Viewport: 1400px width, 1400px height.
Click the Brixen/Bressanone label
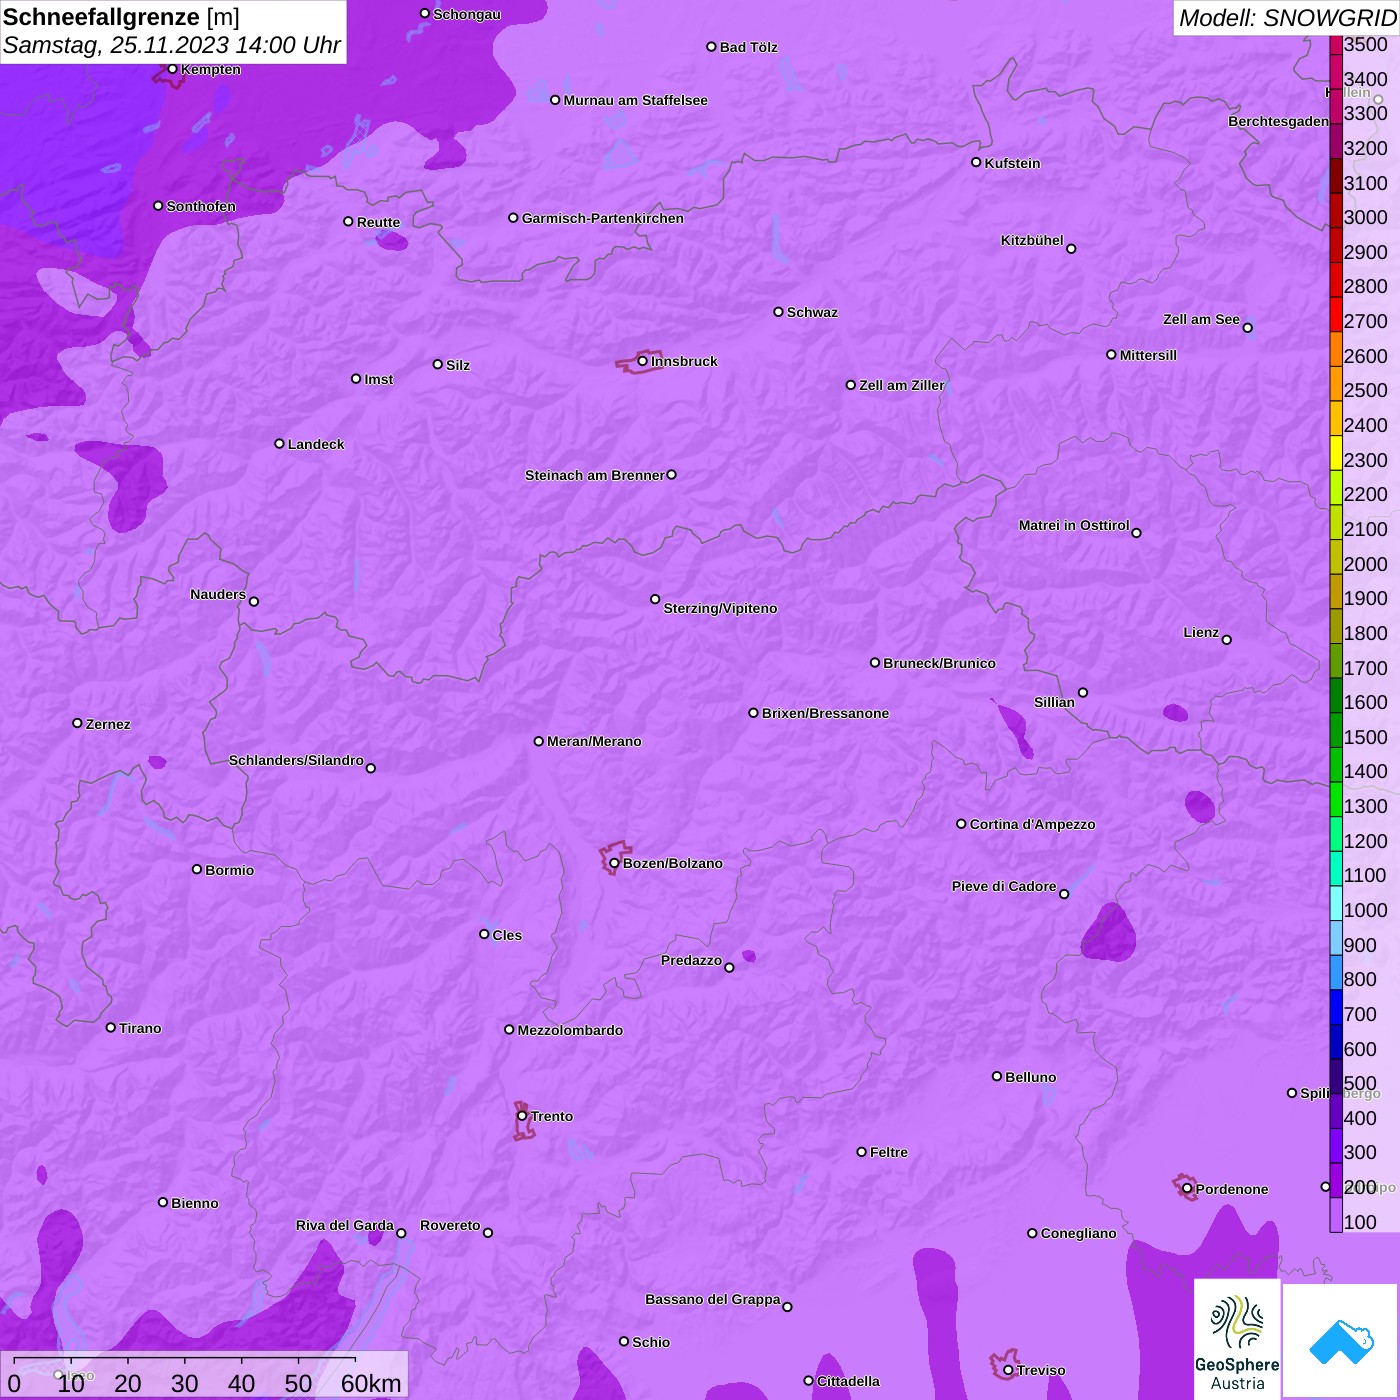825,713
